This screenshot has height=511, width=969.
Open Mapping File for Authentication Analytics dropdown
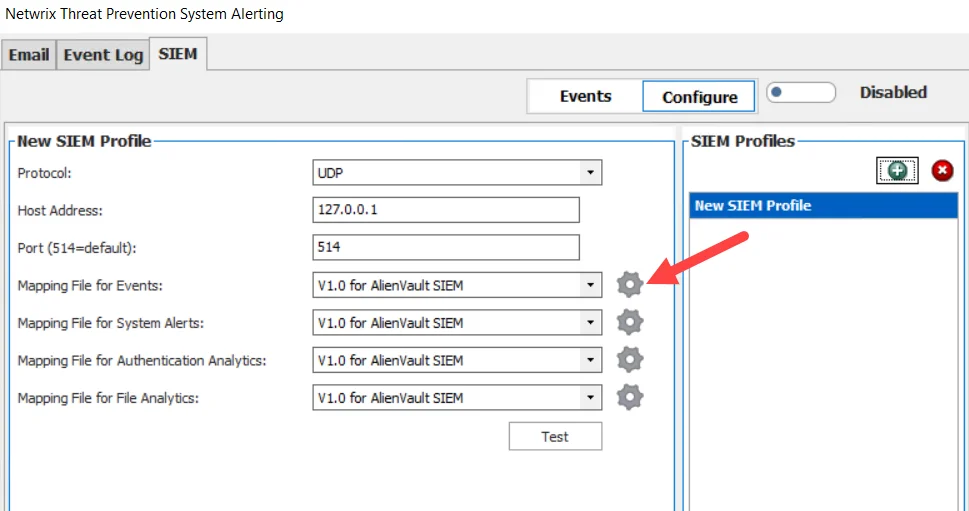pos(590,360)
